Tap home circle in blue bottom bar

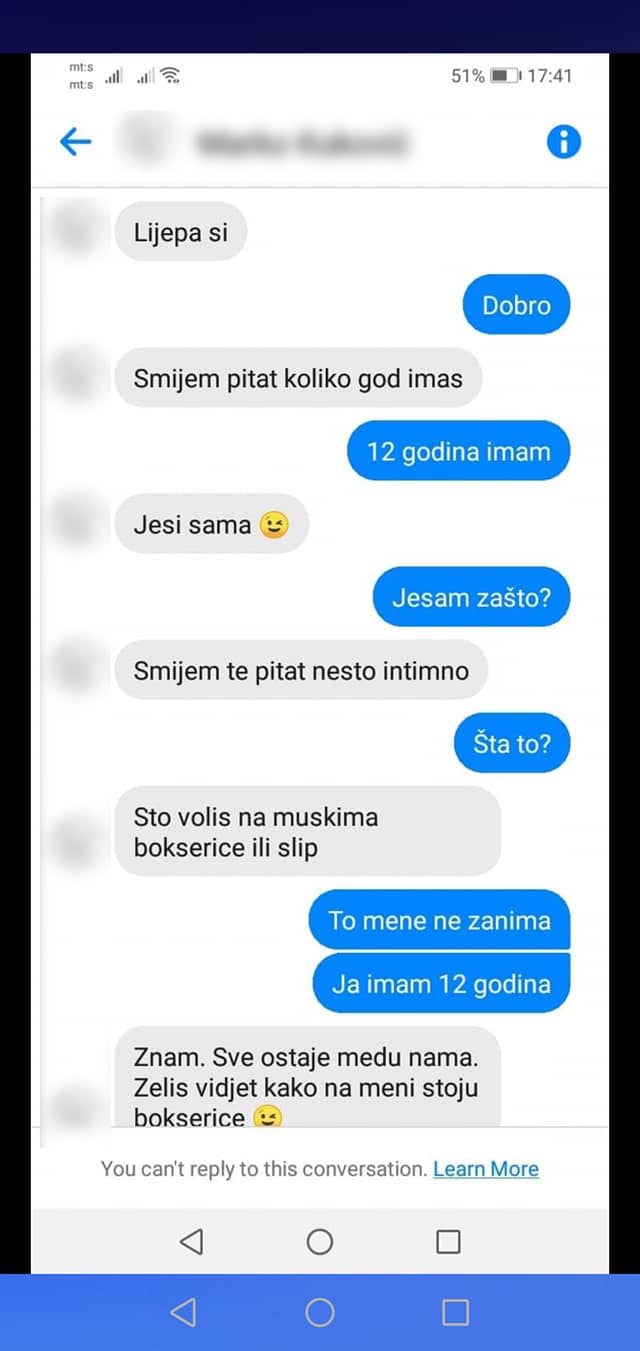click(320, 1312)
